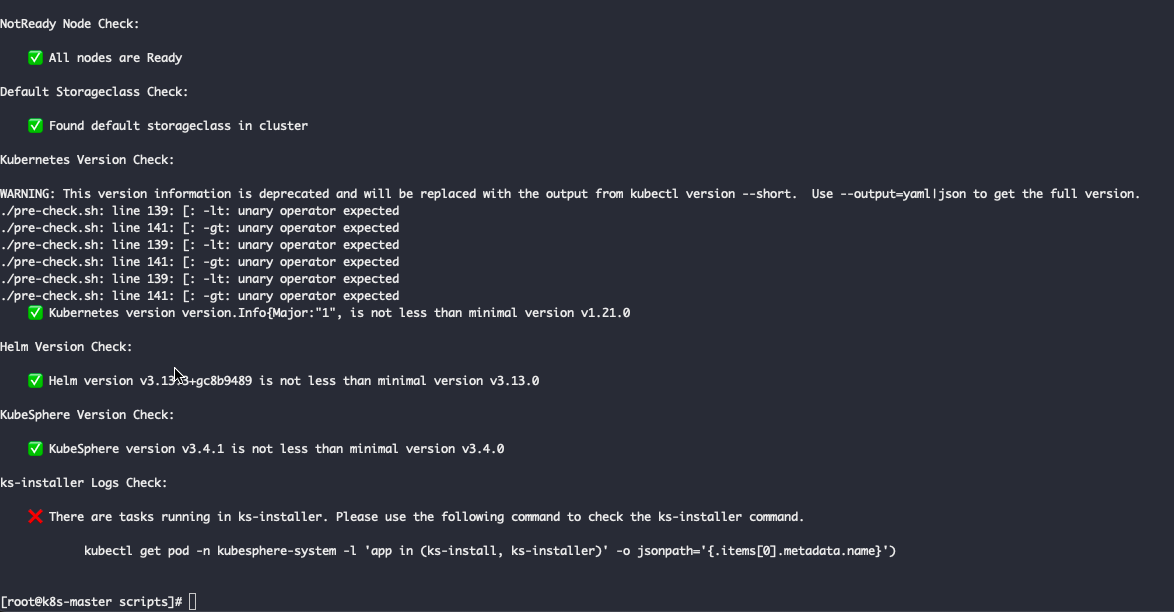Click the red X next to ks-installer tasks message
Image resolution: width=1174 pixels, height=612 pixels.
pos(35,517)
